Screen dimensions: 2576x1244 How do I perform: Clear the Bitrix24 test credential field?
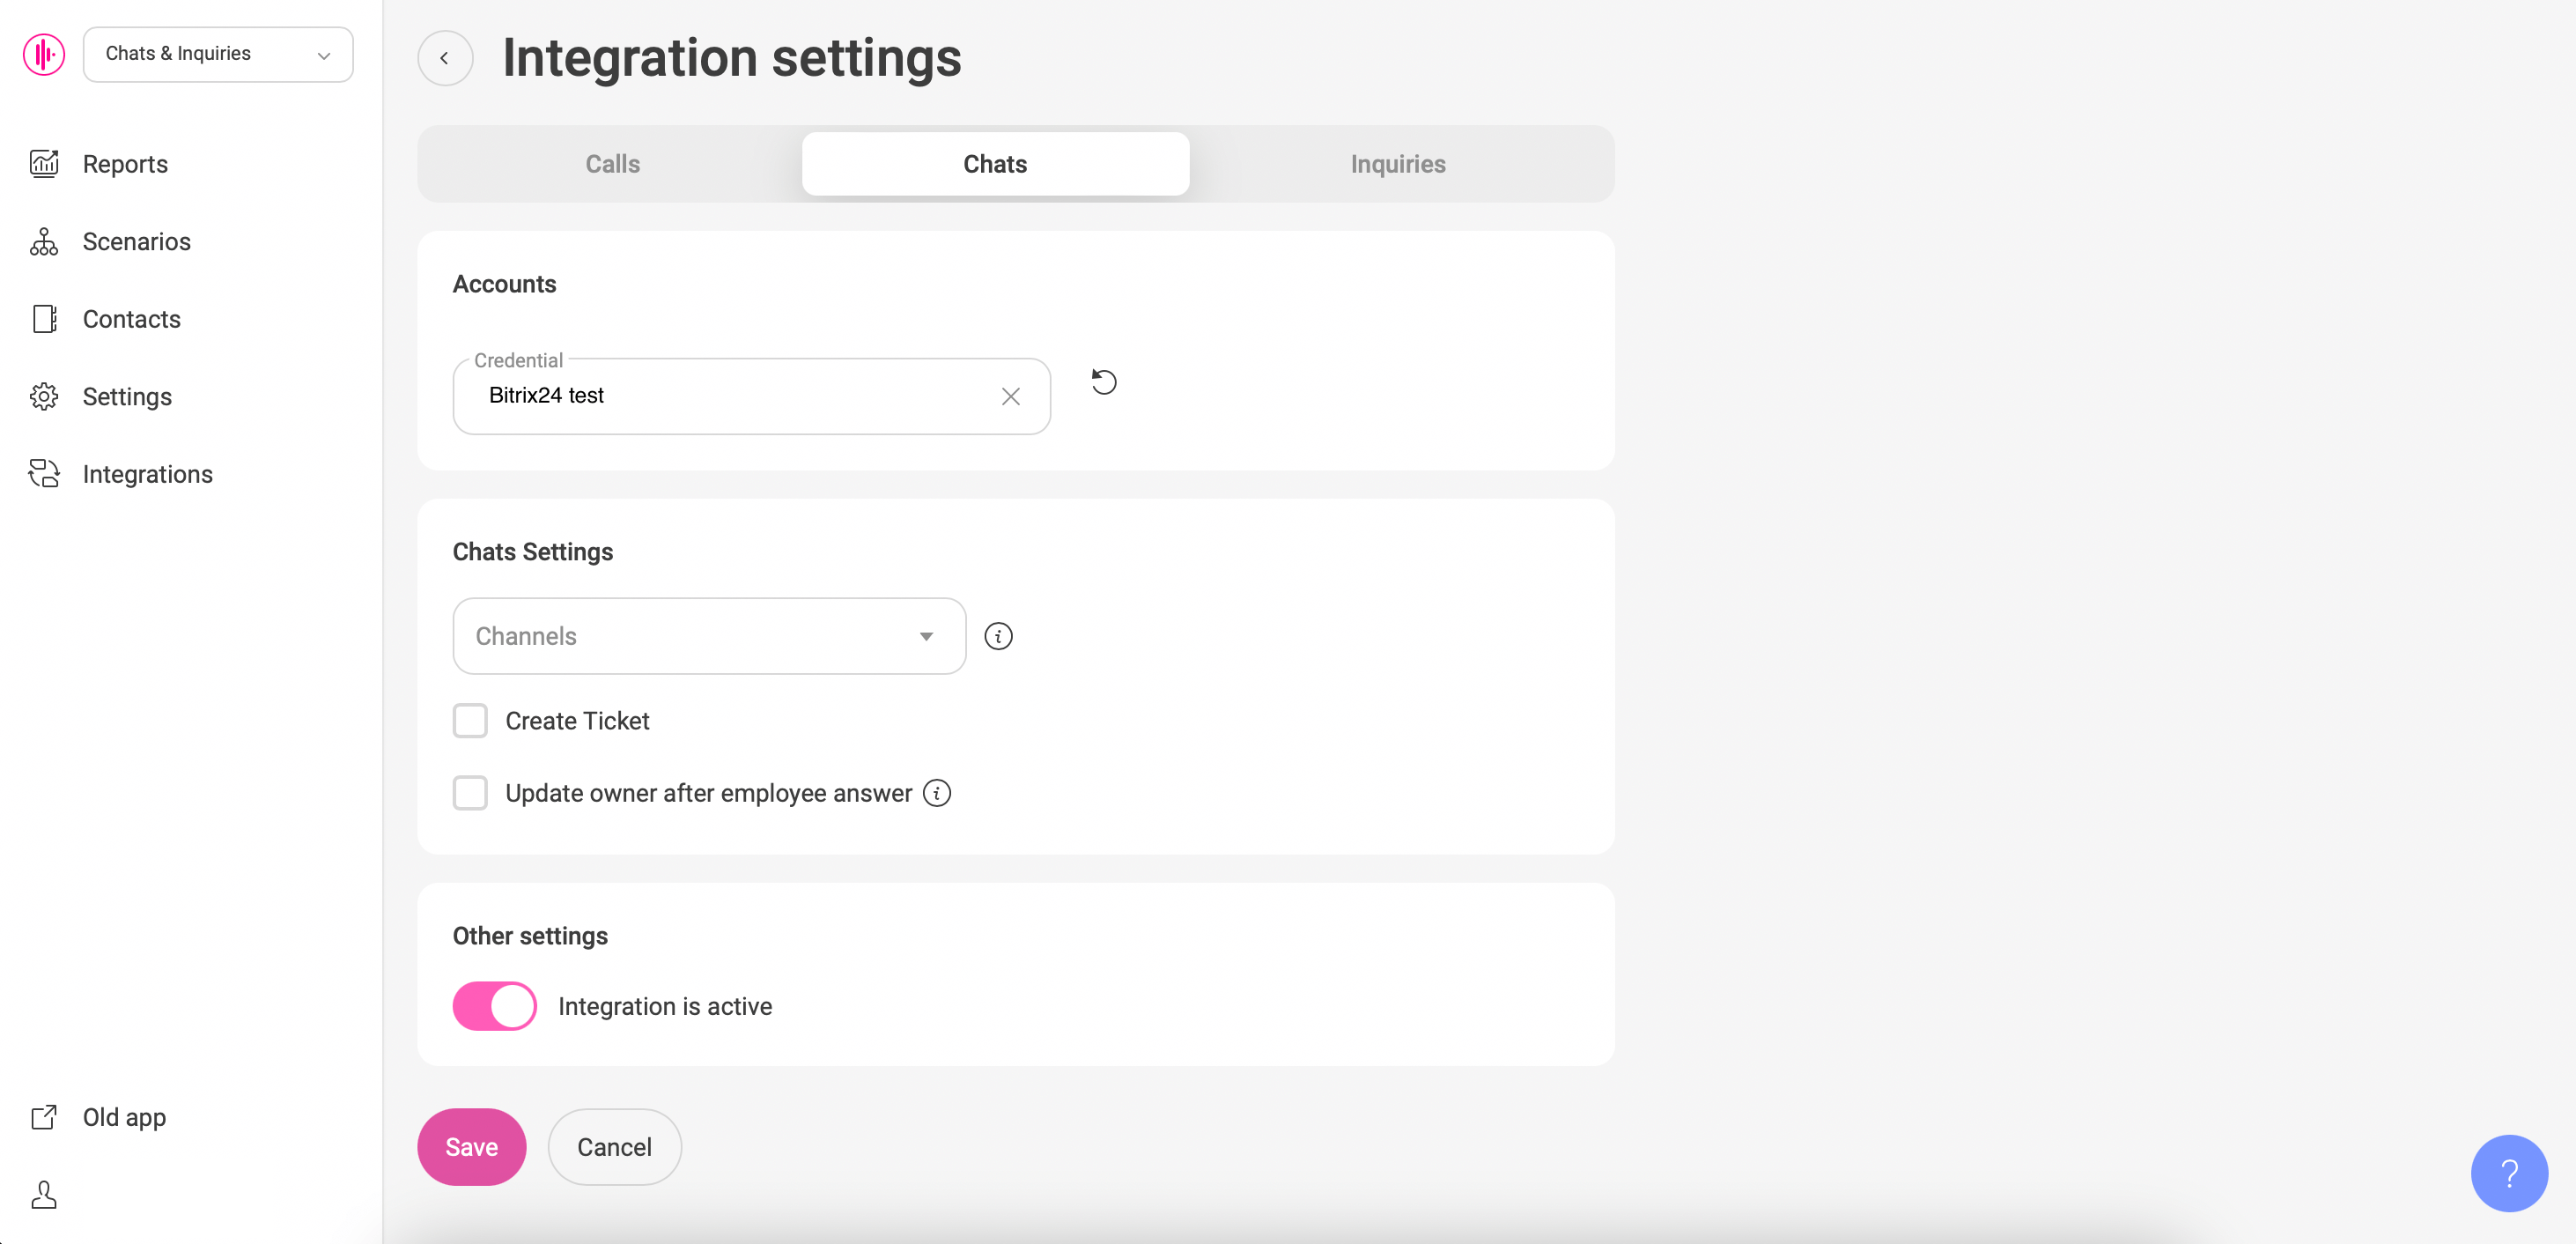[1010, 395]
